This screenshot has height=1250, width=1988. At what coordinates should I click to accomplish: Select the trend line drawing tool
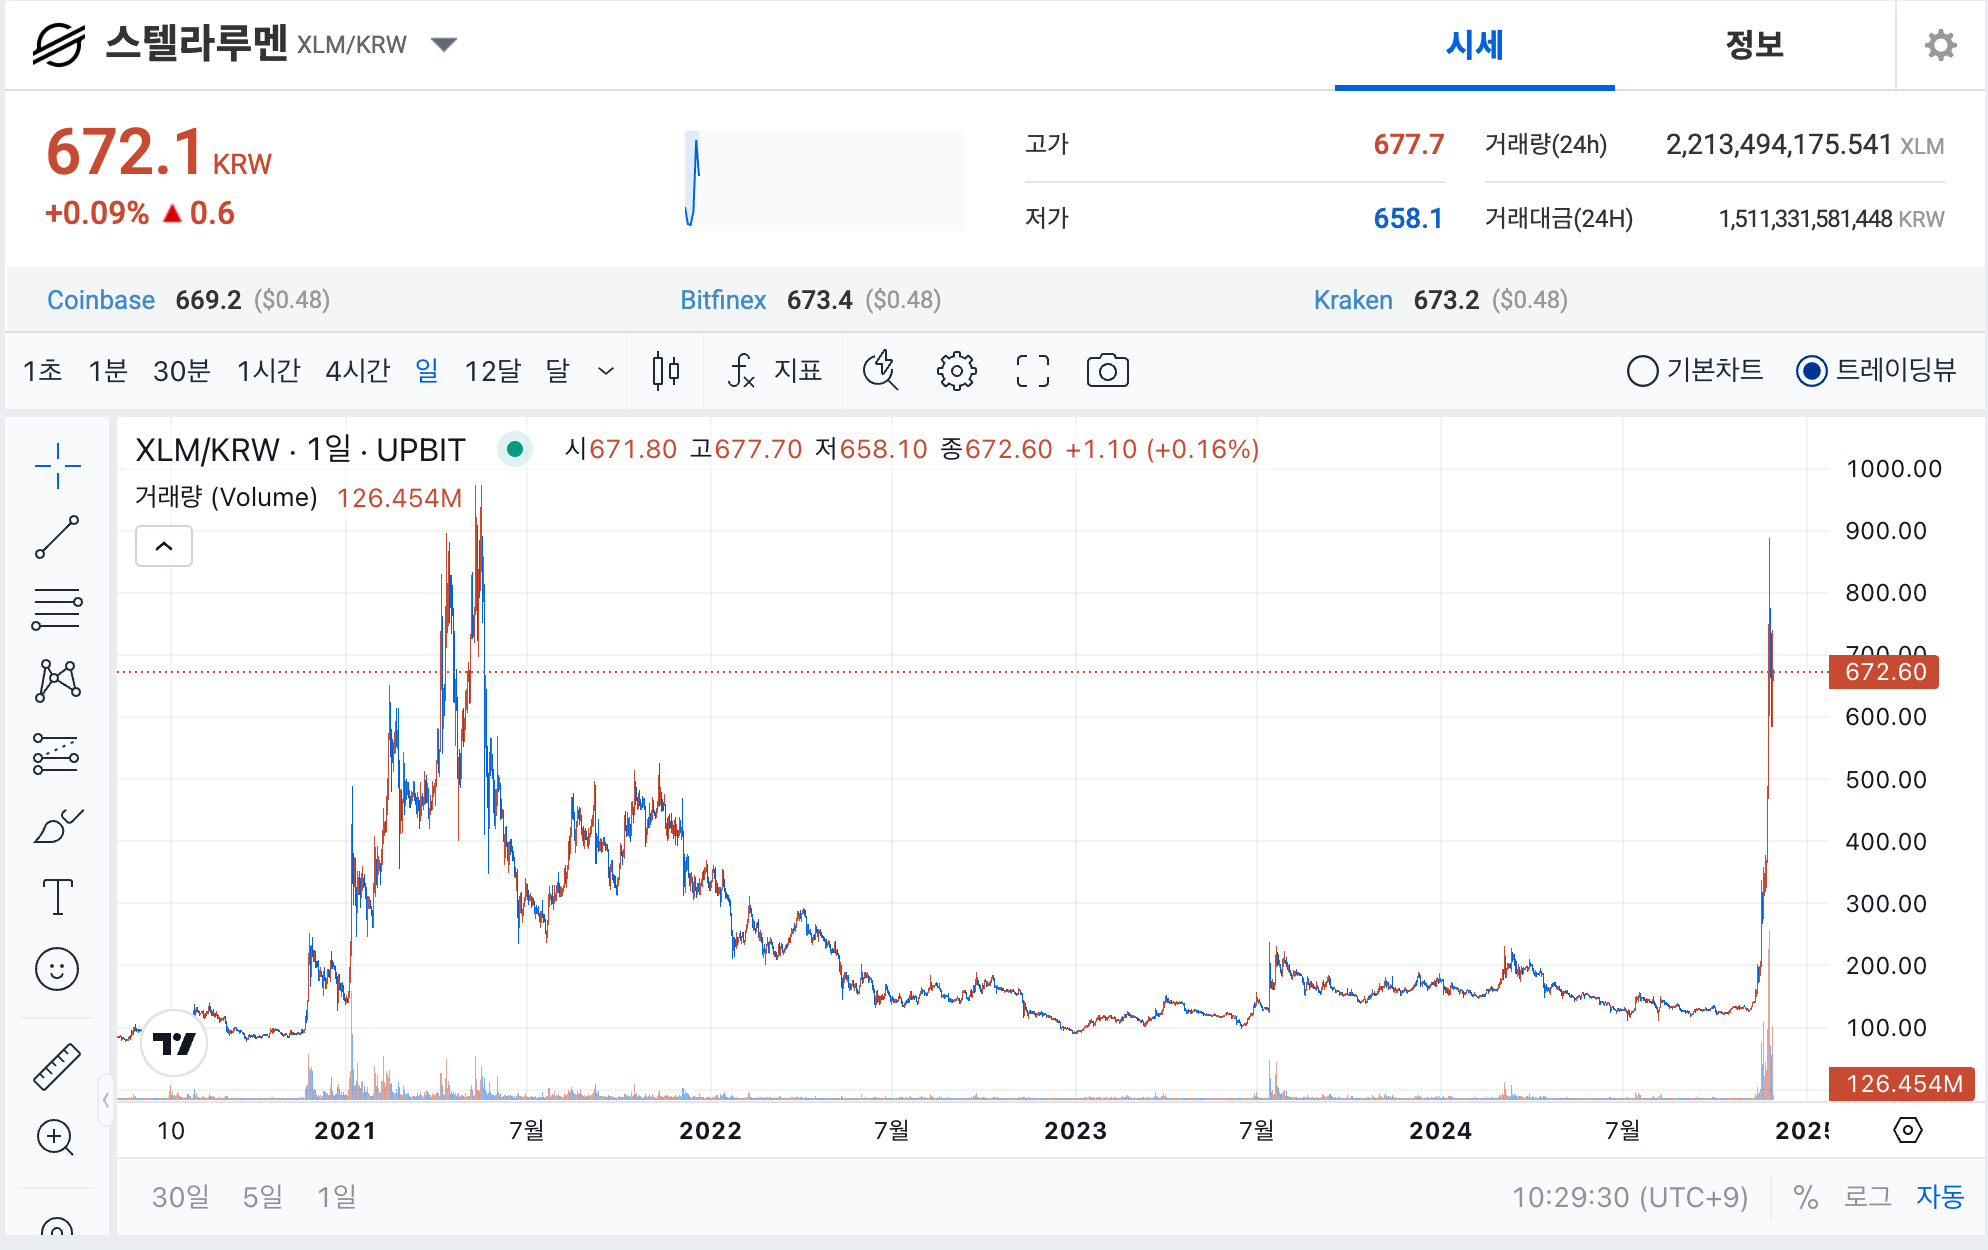[57, 537]
